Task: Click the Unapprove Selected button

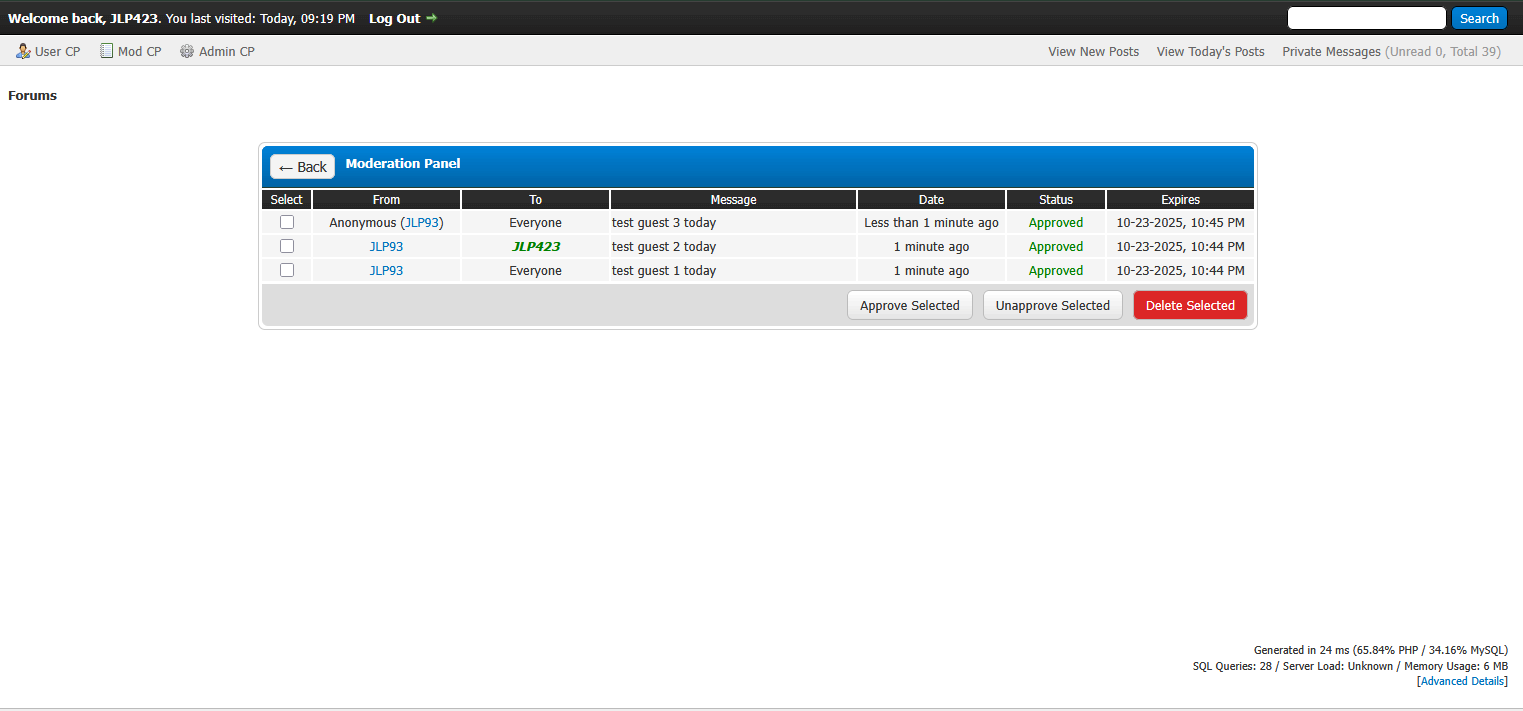Action: (1052, 305)
